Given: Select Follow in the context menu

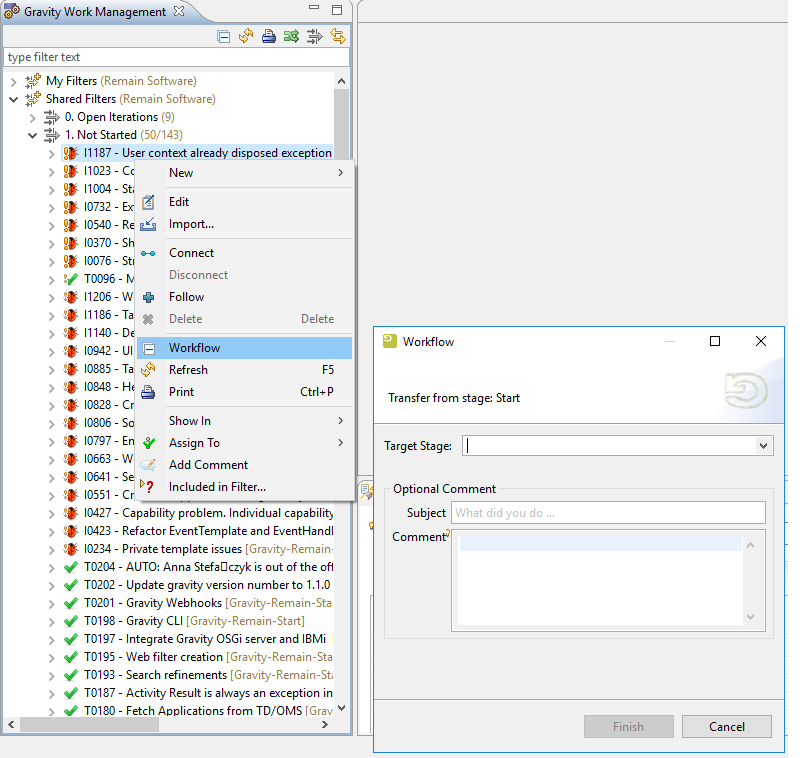Looking at the screenshot, I should pos(186,297).
